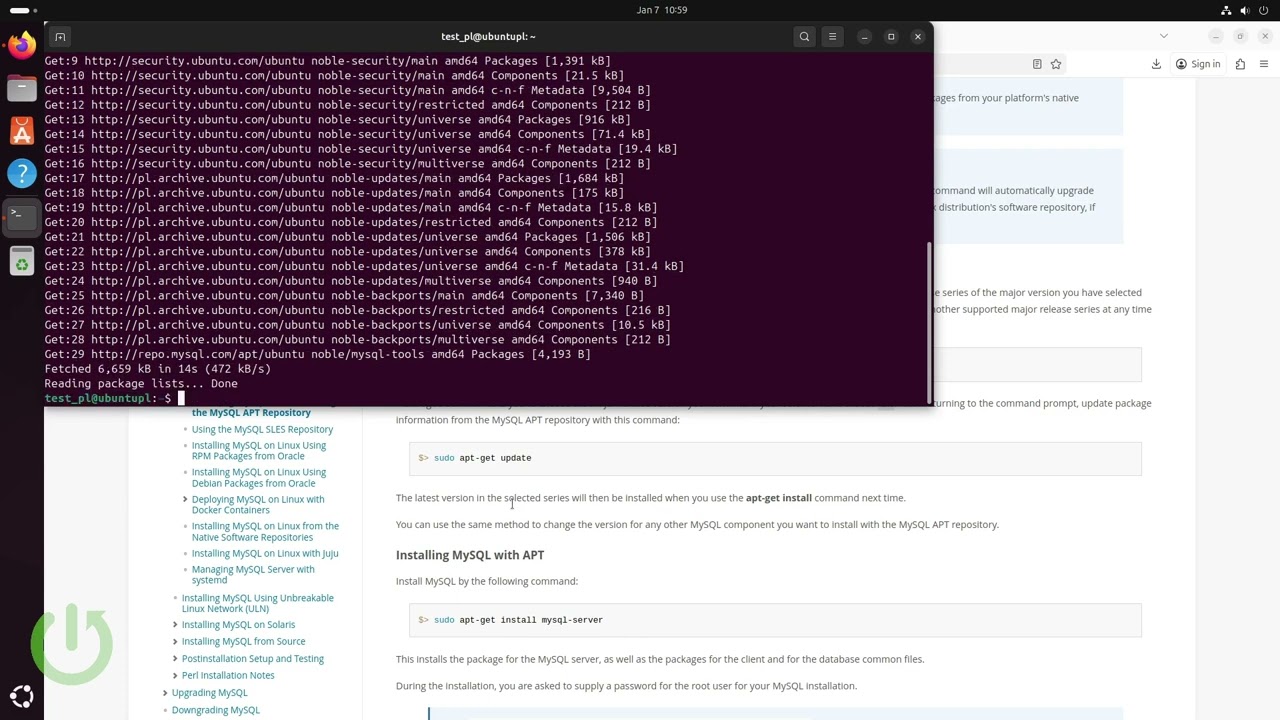Click the 'Installing MySQL with APT' heading
This screenshot has width=1280, height=720.
coord(470,555)
